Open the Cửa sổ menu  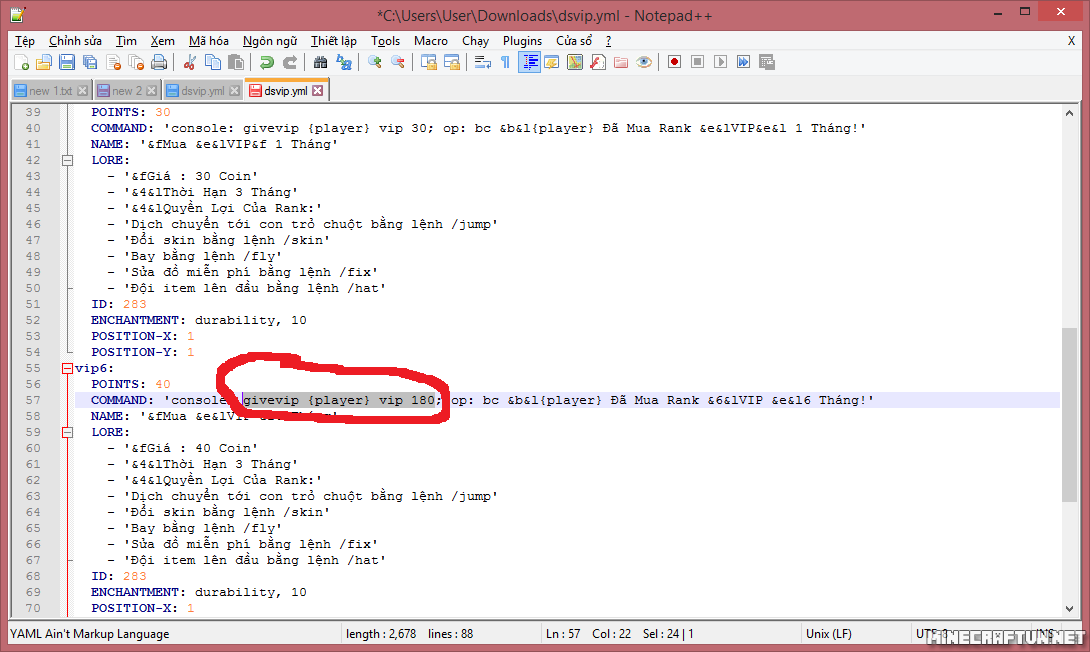pos(574,41)
